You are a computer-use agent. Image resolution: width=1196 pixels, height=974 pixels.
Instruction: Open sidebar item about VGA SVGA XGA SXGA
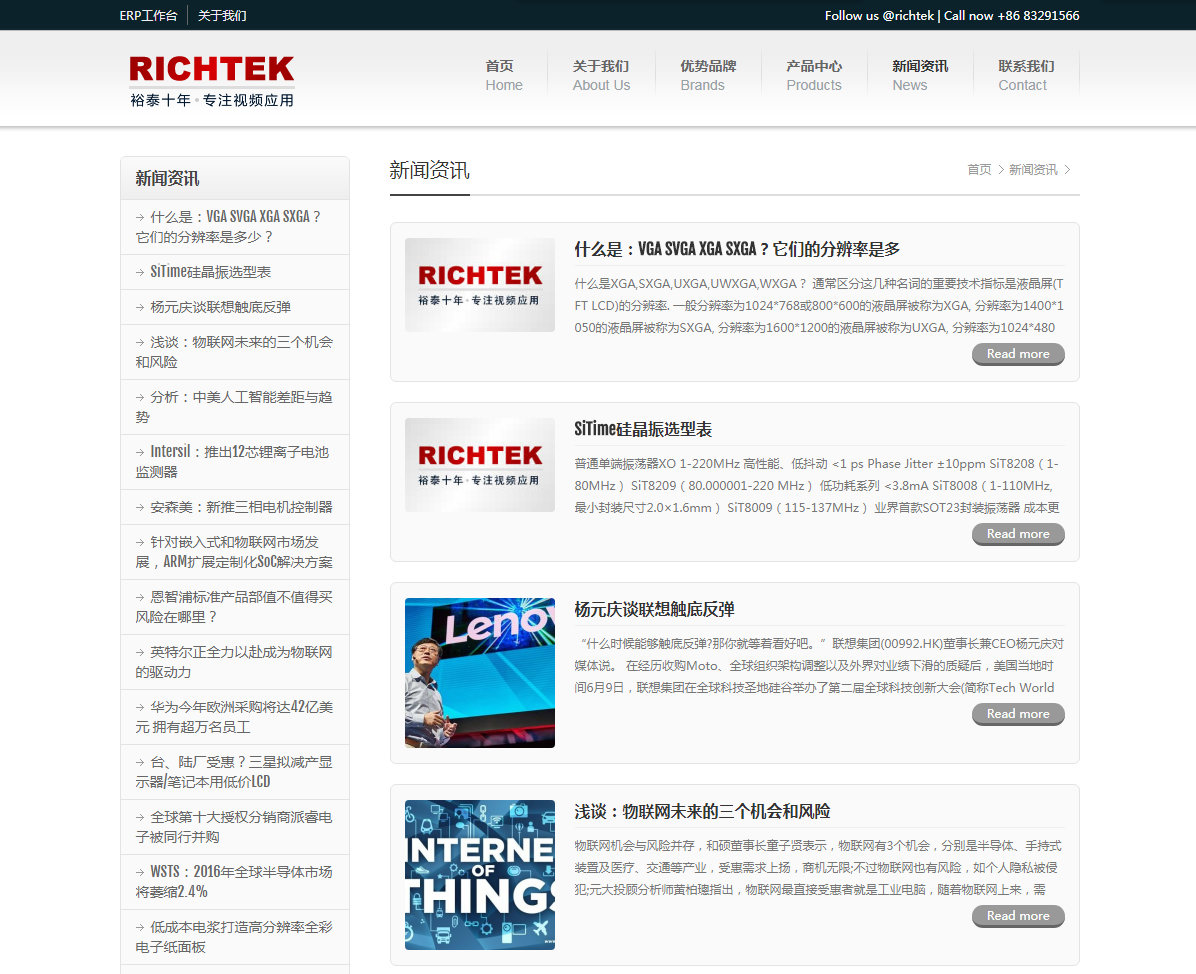235,227
